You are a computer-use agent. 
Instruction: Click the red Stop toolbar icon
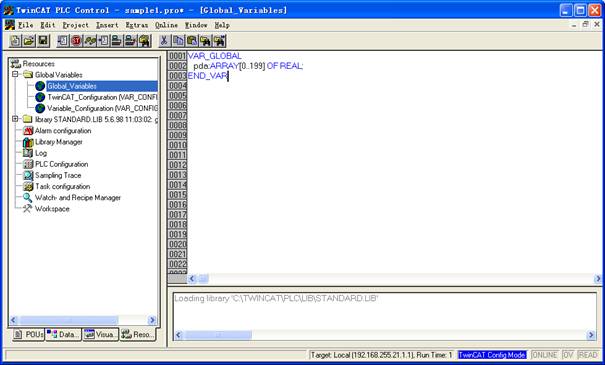(76, 41)
